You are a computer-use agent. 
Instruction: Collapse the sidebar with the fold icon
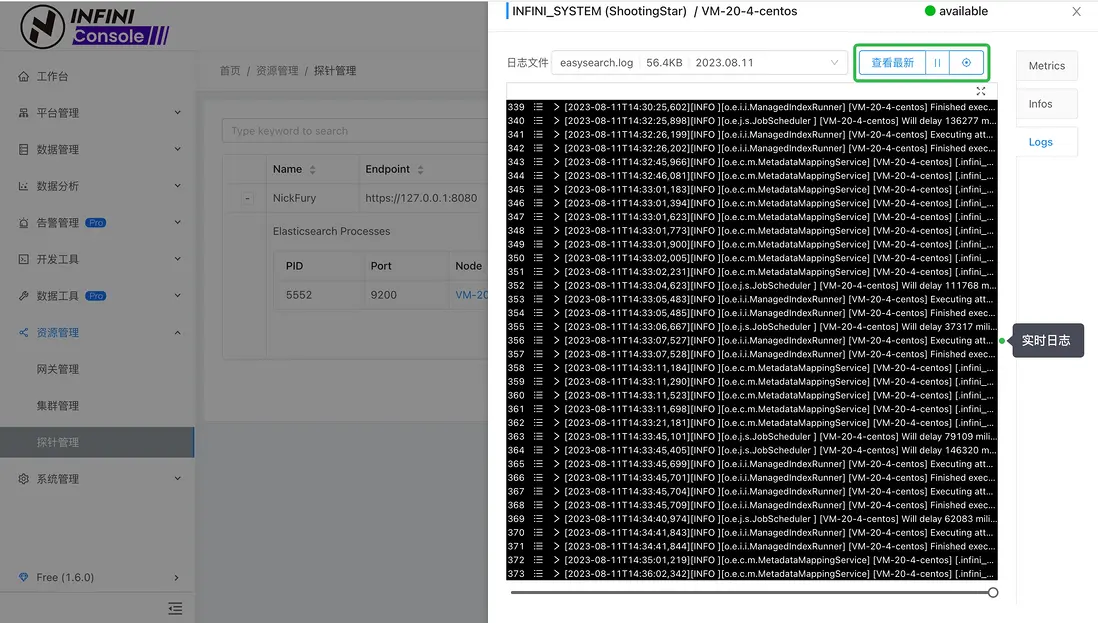pos(175,608)
